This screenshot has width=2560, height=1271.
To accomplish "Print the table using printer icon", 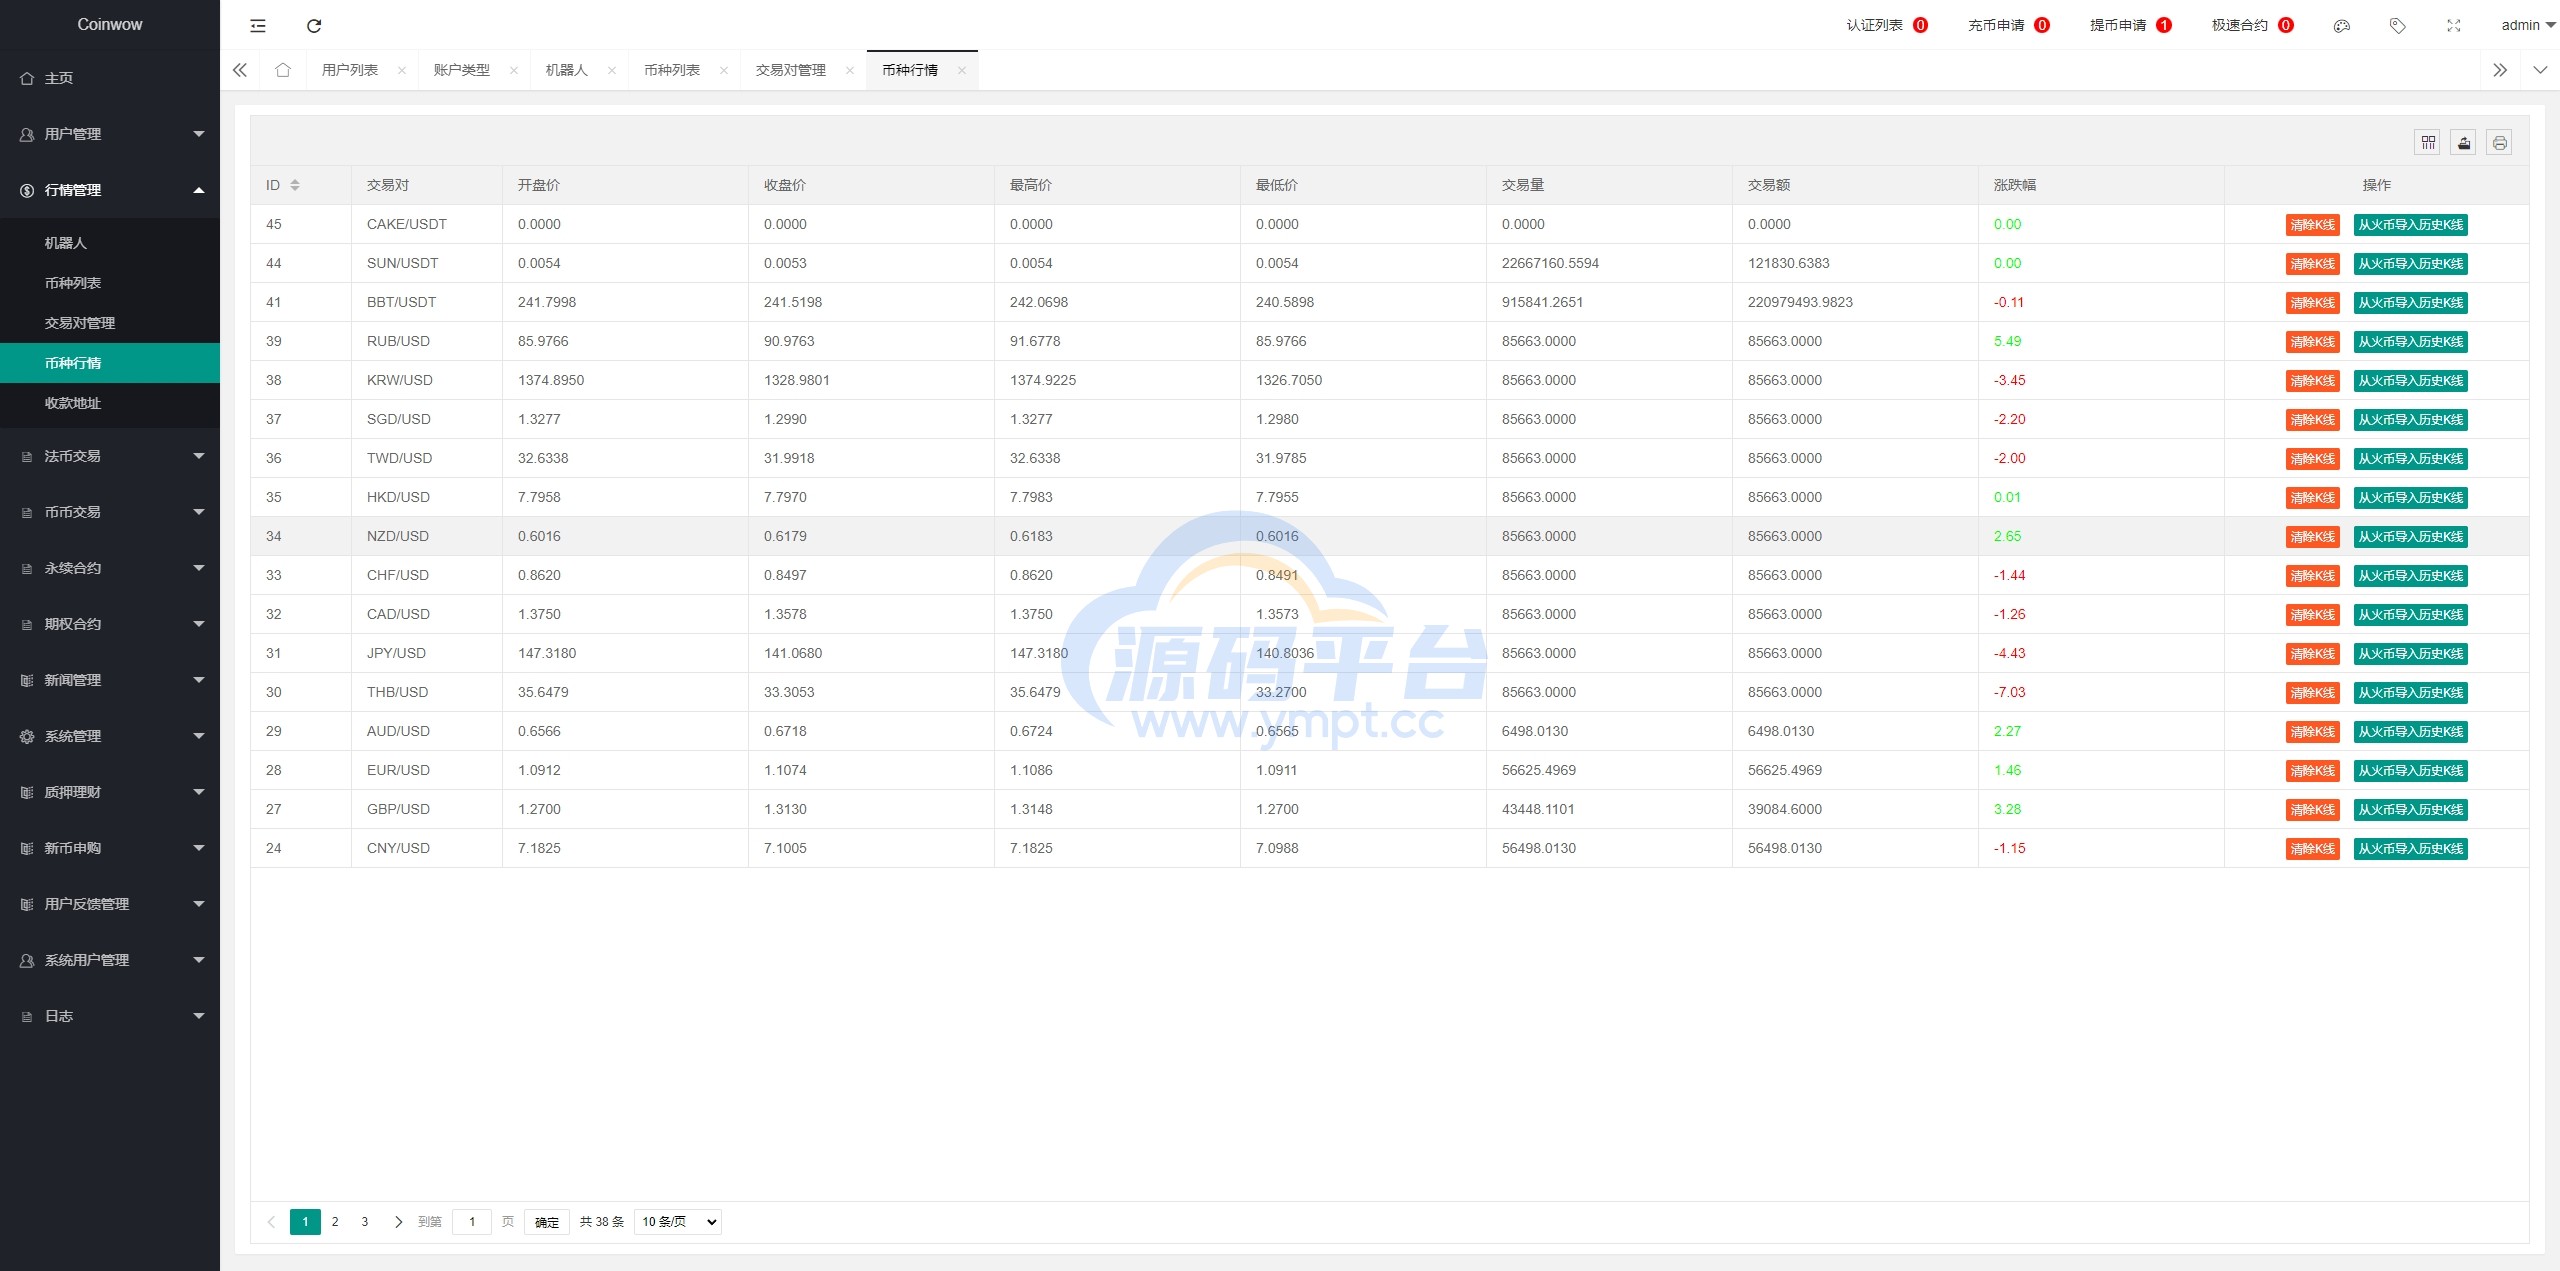I will (2499, 143).
